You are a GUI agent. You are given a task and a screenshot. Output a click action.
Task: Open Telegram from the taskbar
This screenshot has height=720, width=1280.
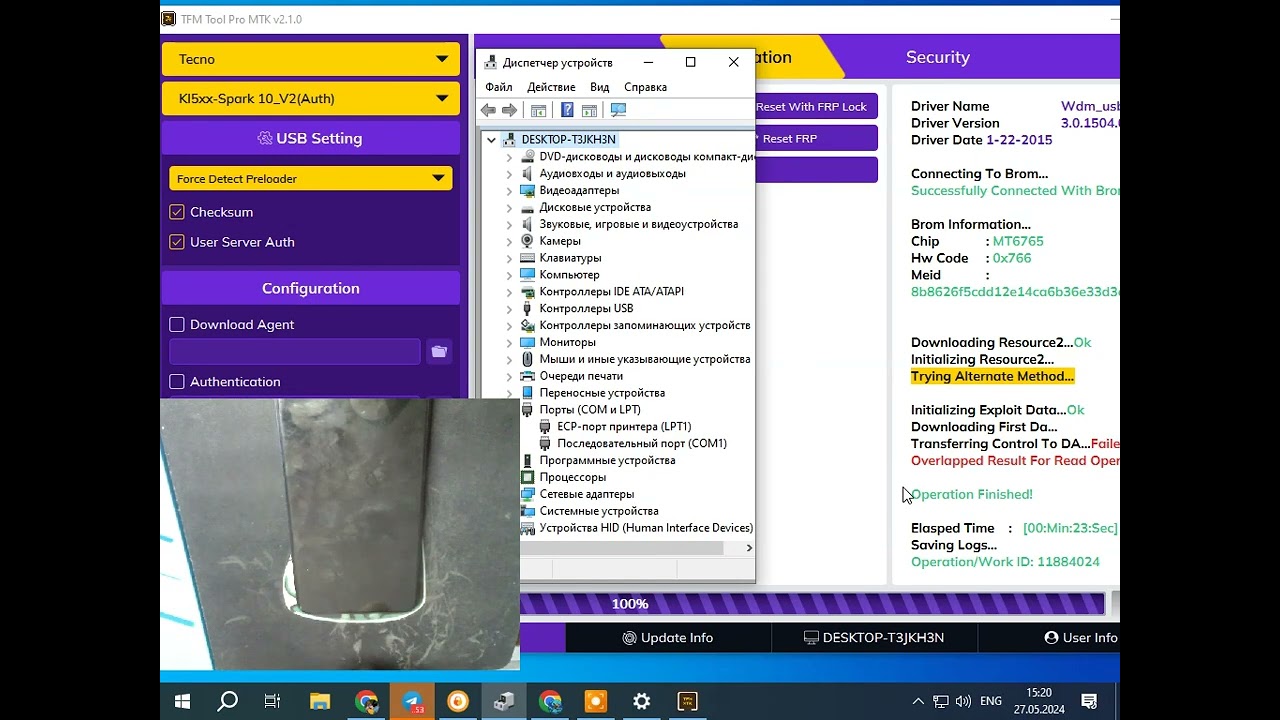coord(412,701)
